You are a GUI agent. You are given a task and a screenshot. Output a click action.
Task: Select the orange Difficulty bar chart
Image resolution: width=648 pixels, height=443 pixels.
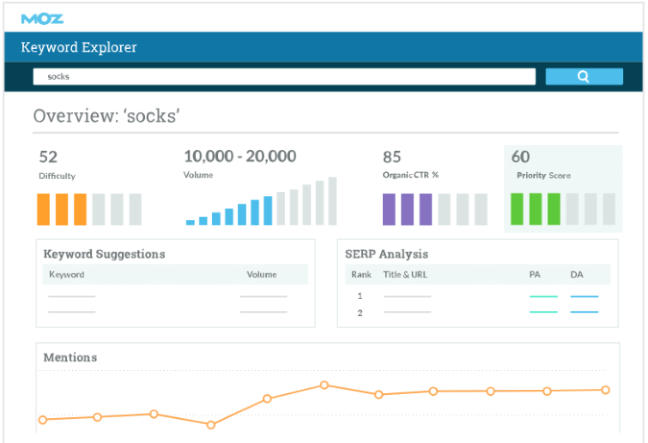[x=89, y=208]
